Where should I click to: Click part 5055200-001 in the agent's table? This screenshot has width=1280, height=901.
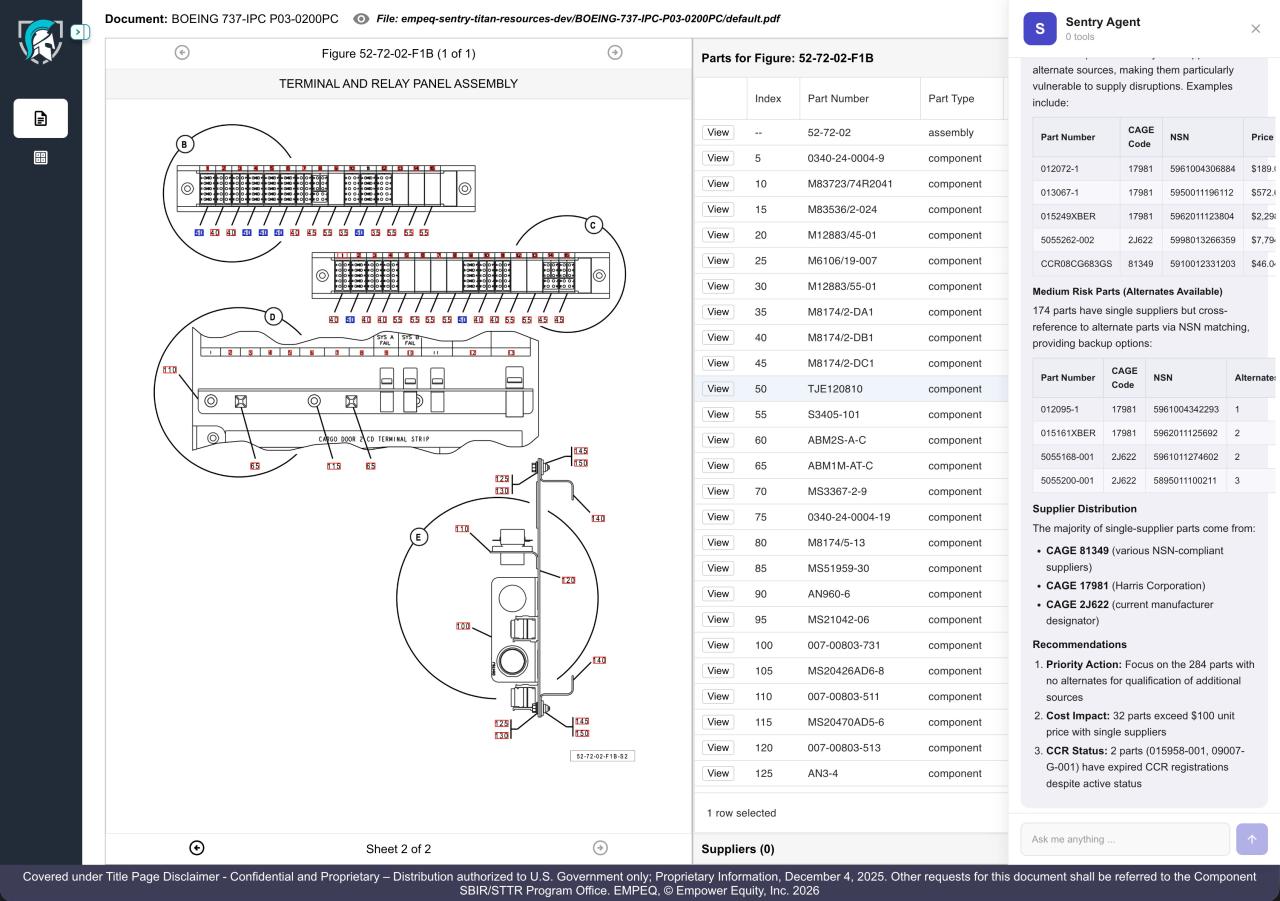pos(1068,481)
